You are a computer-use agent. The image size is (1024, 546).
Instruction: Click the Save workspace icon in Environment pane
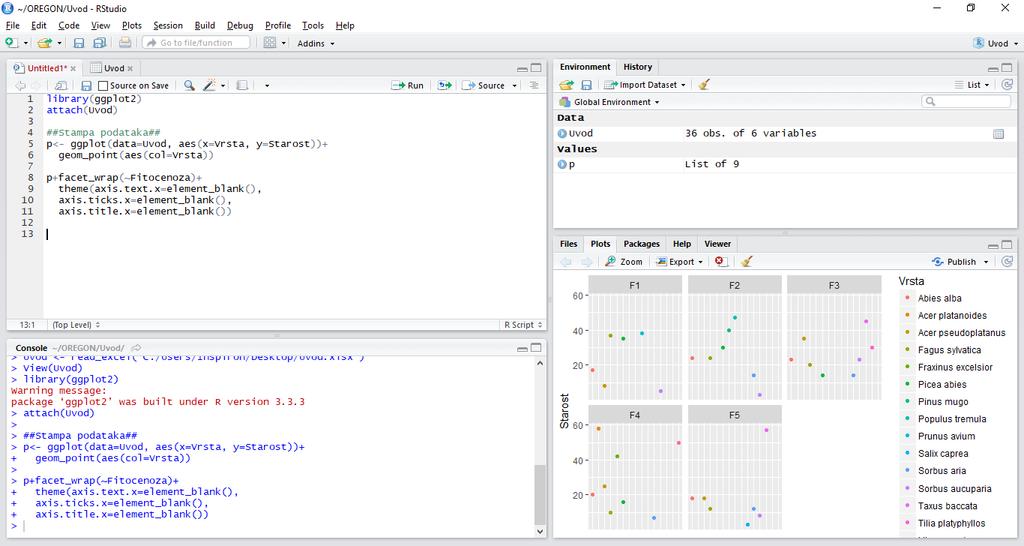[586, 85]
